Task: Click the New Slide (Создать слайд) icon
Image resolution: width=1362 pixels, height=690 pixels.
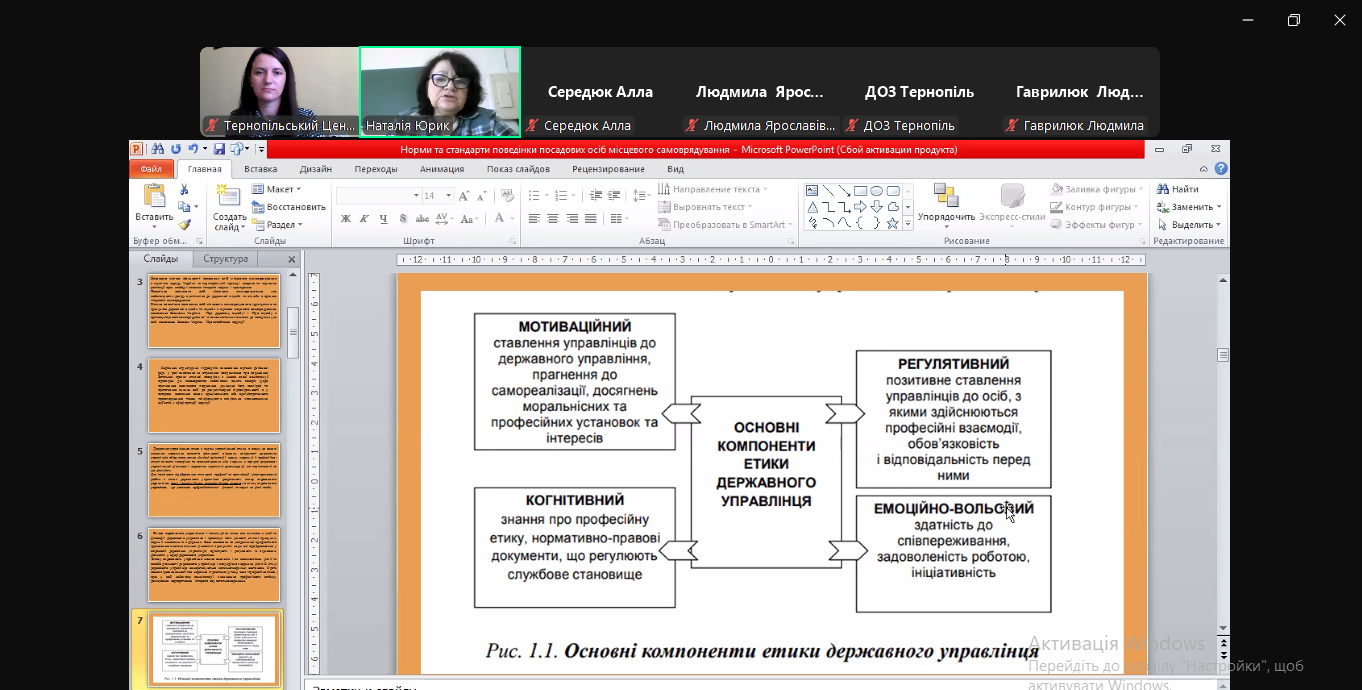Action: pos(229,196)
